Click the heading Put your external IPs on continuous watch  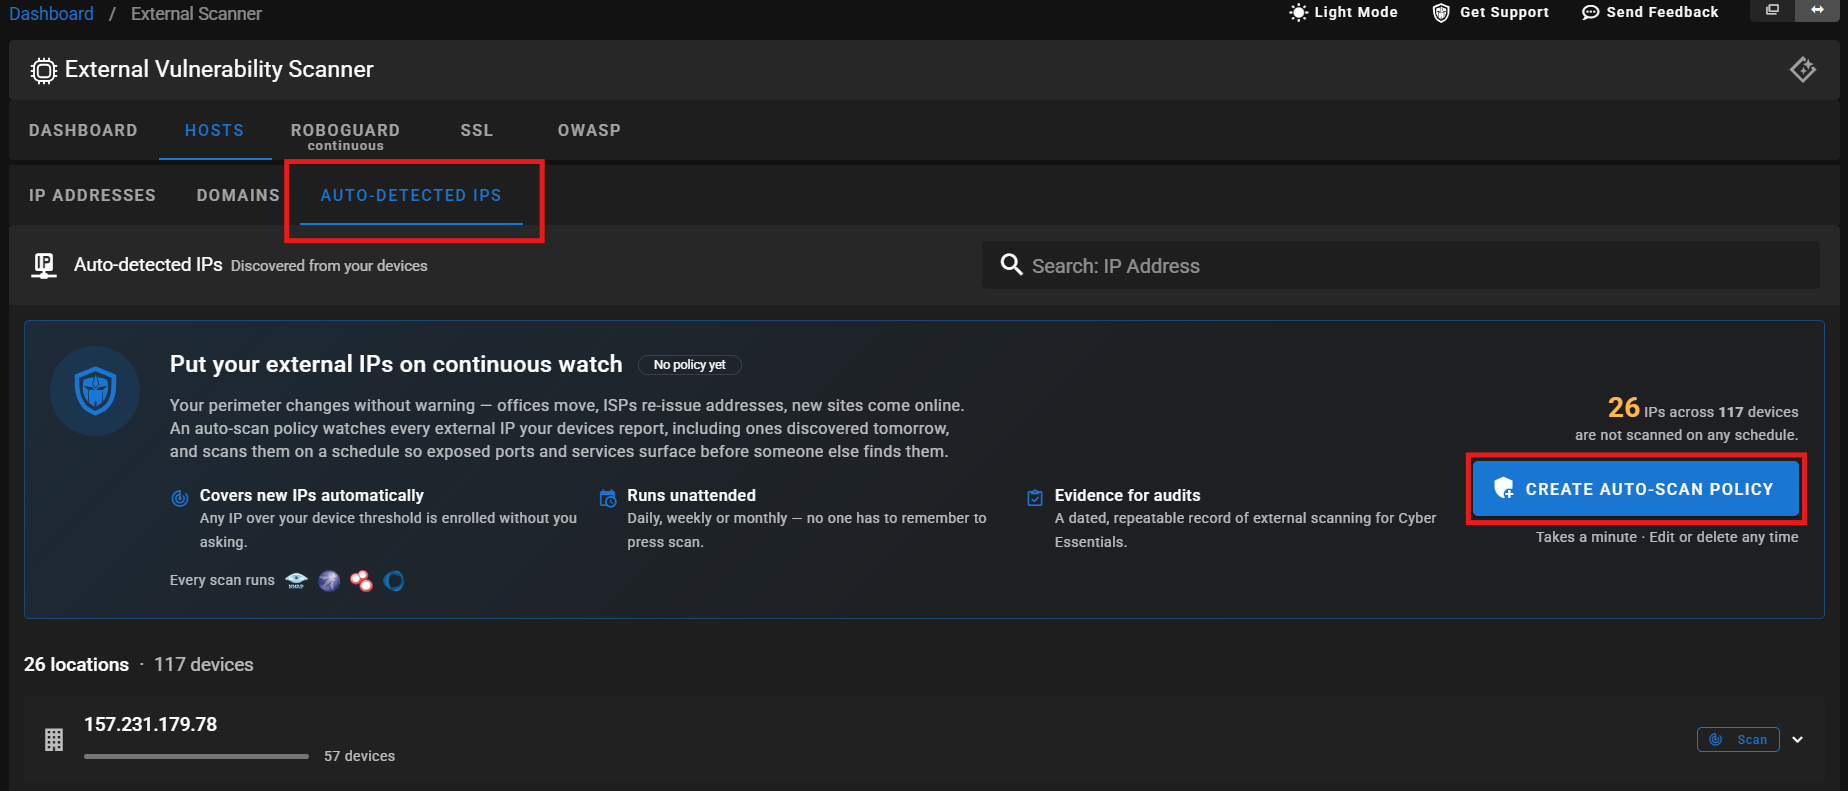[396, 364]
